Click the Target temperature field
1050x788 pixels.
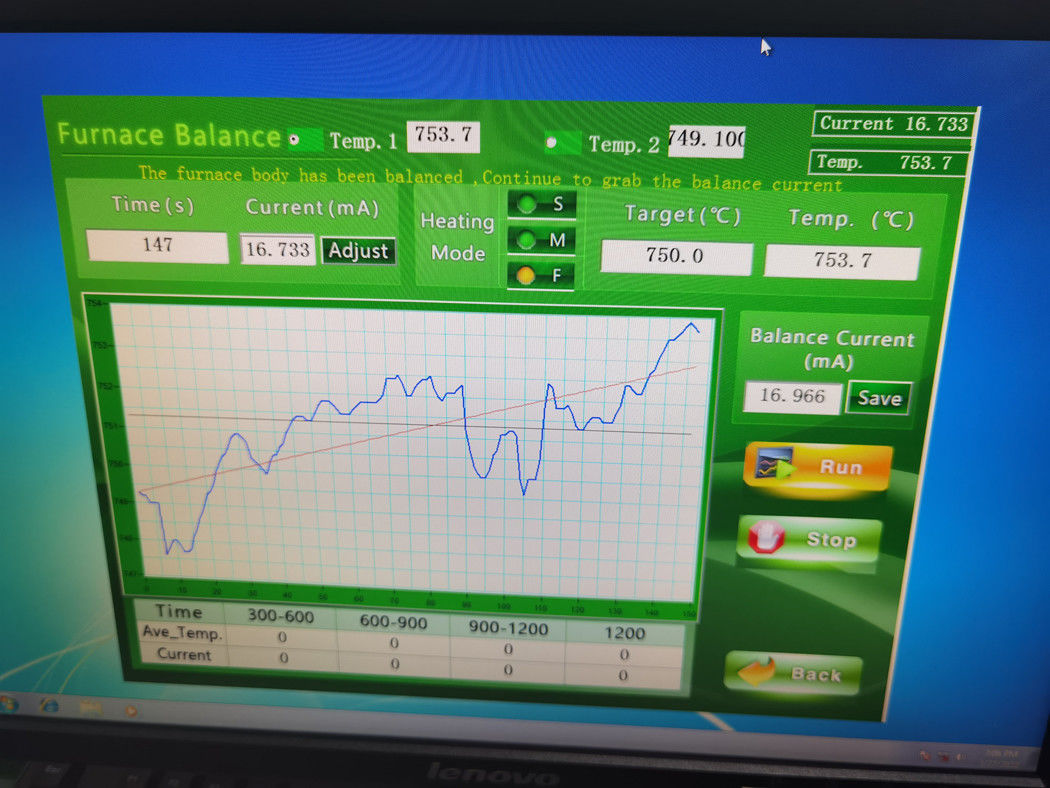675,257
